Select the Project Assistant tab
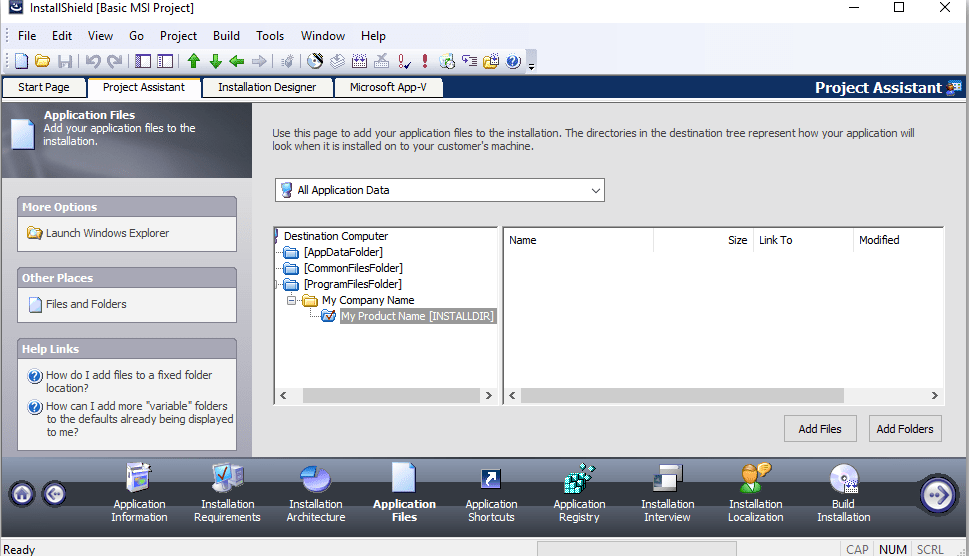The width and height of the screenshot is (969, 556). [x=144, y=87]
